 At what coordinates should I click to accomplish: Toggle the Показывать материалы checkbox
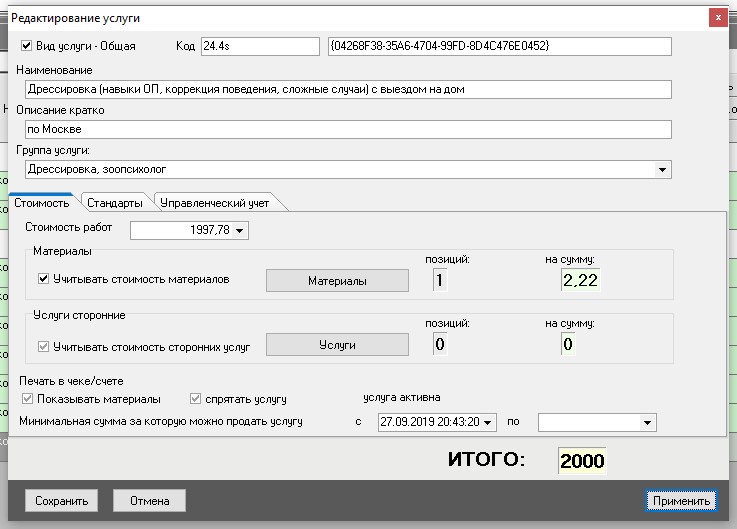[x=27, y=399]
